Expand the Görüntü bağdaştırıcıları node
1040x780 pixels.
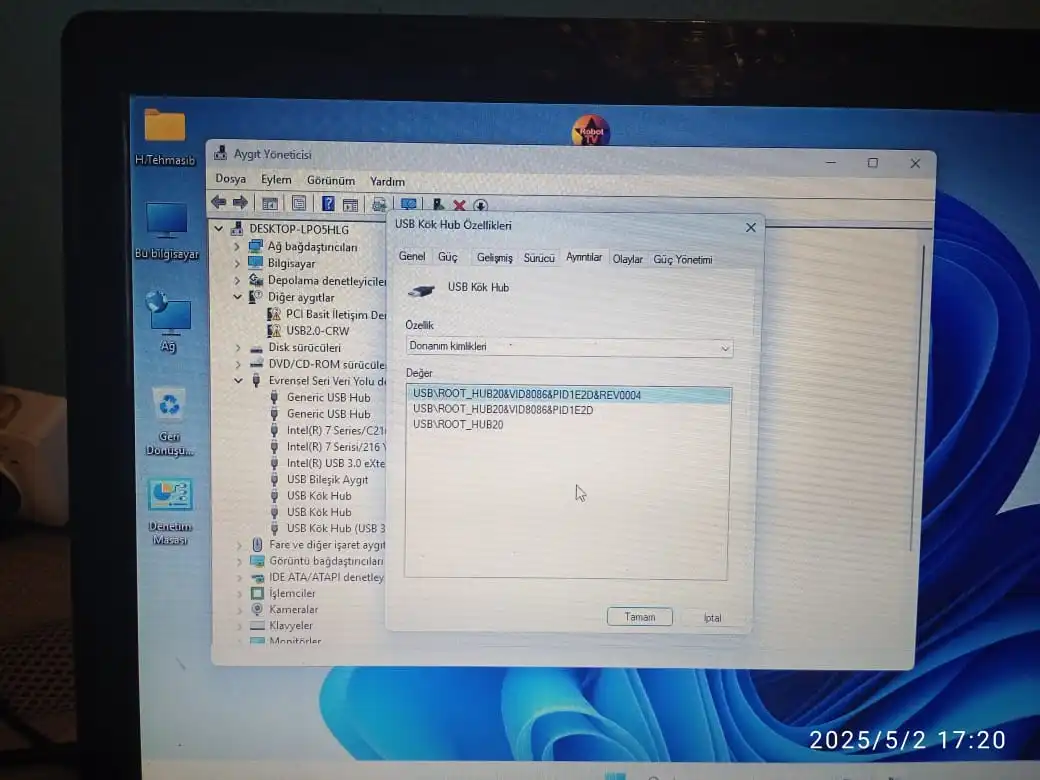[239, 561]
